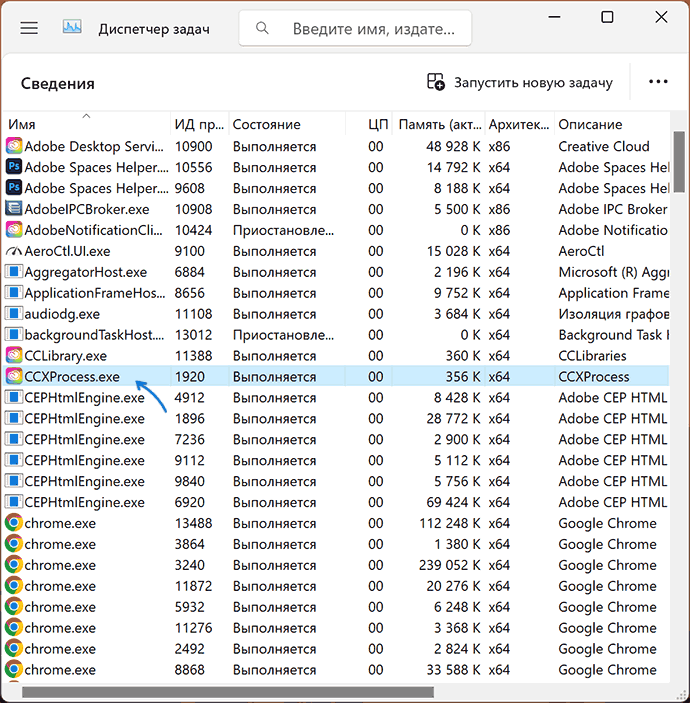Viewport: 690px width, 703px height.
Task: Click Chrome icon of process 5932
Action: (14, 607)
